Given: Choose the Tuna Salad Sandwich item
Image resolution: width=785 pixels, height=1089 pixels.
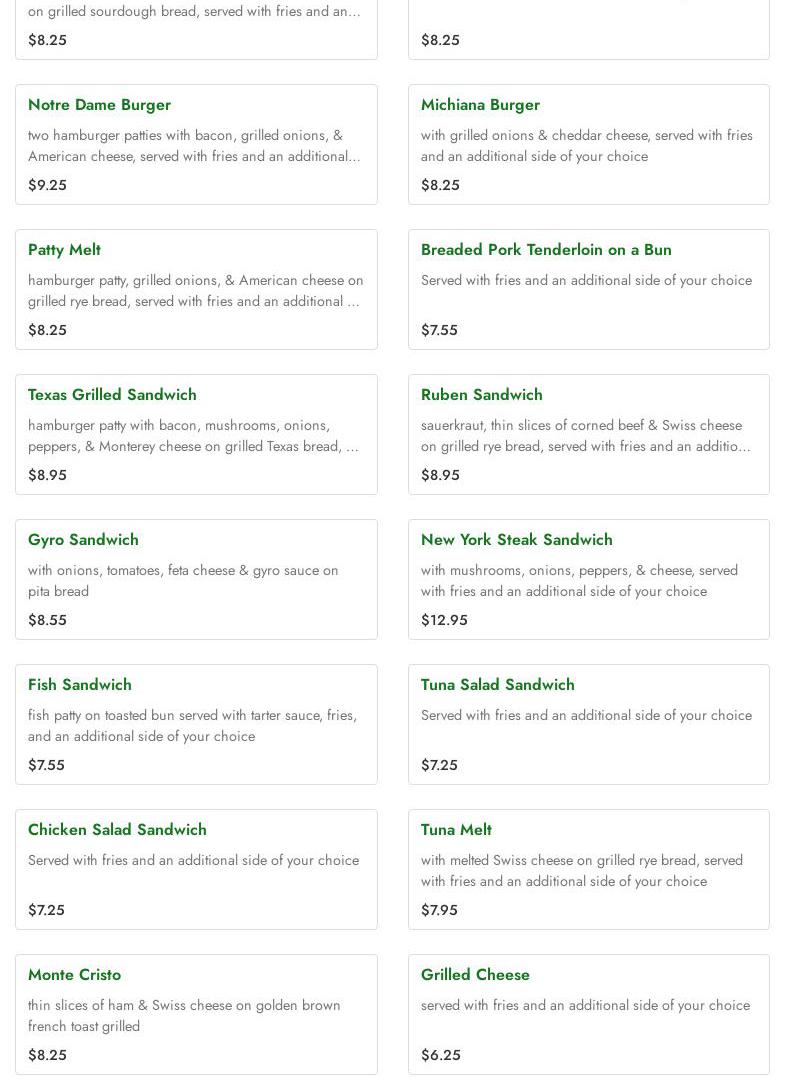Looking at the screenshot, I should point(497,685).
